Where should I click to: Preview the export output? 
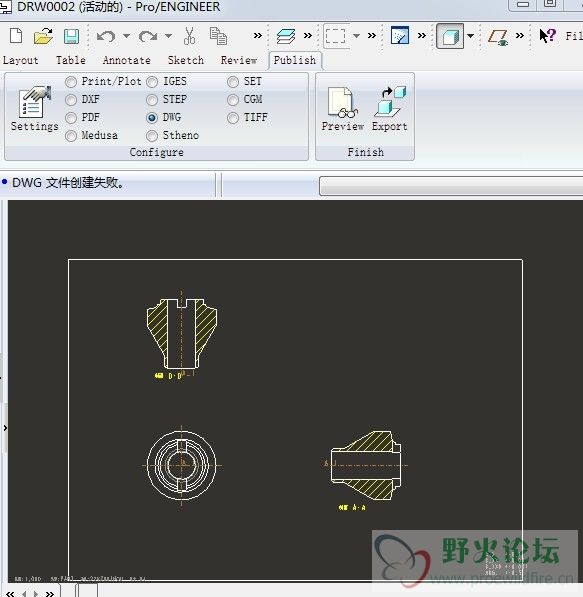coord(342,110)
